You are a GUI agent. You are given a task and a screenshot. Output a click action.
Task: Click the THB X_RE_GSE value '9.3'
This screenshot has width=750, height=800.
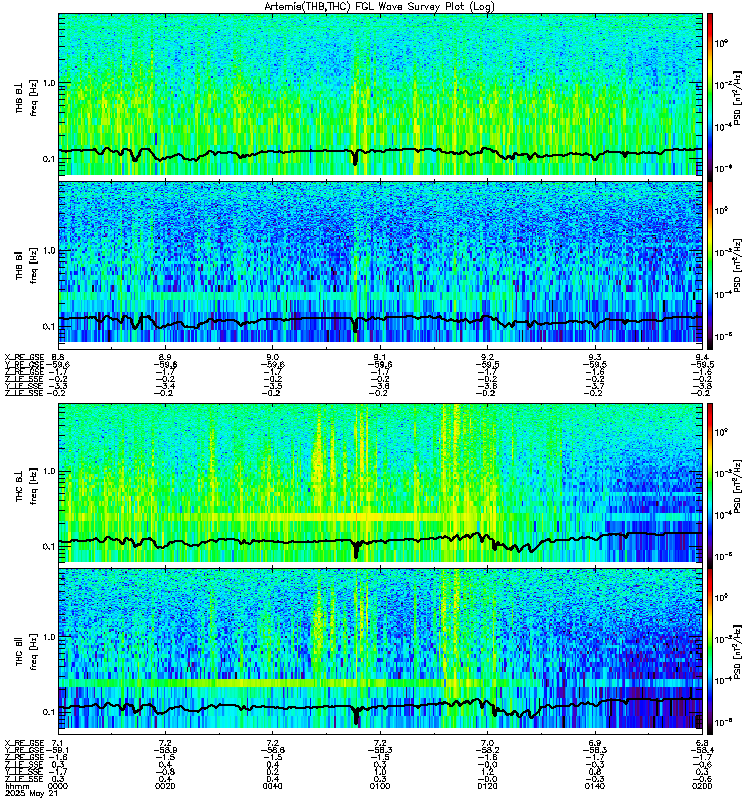[x=595, y=357]
